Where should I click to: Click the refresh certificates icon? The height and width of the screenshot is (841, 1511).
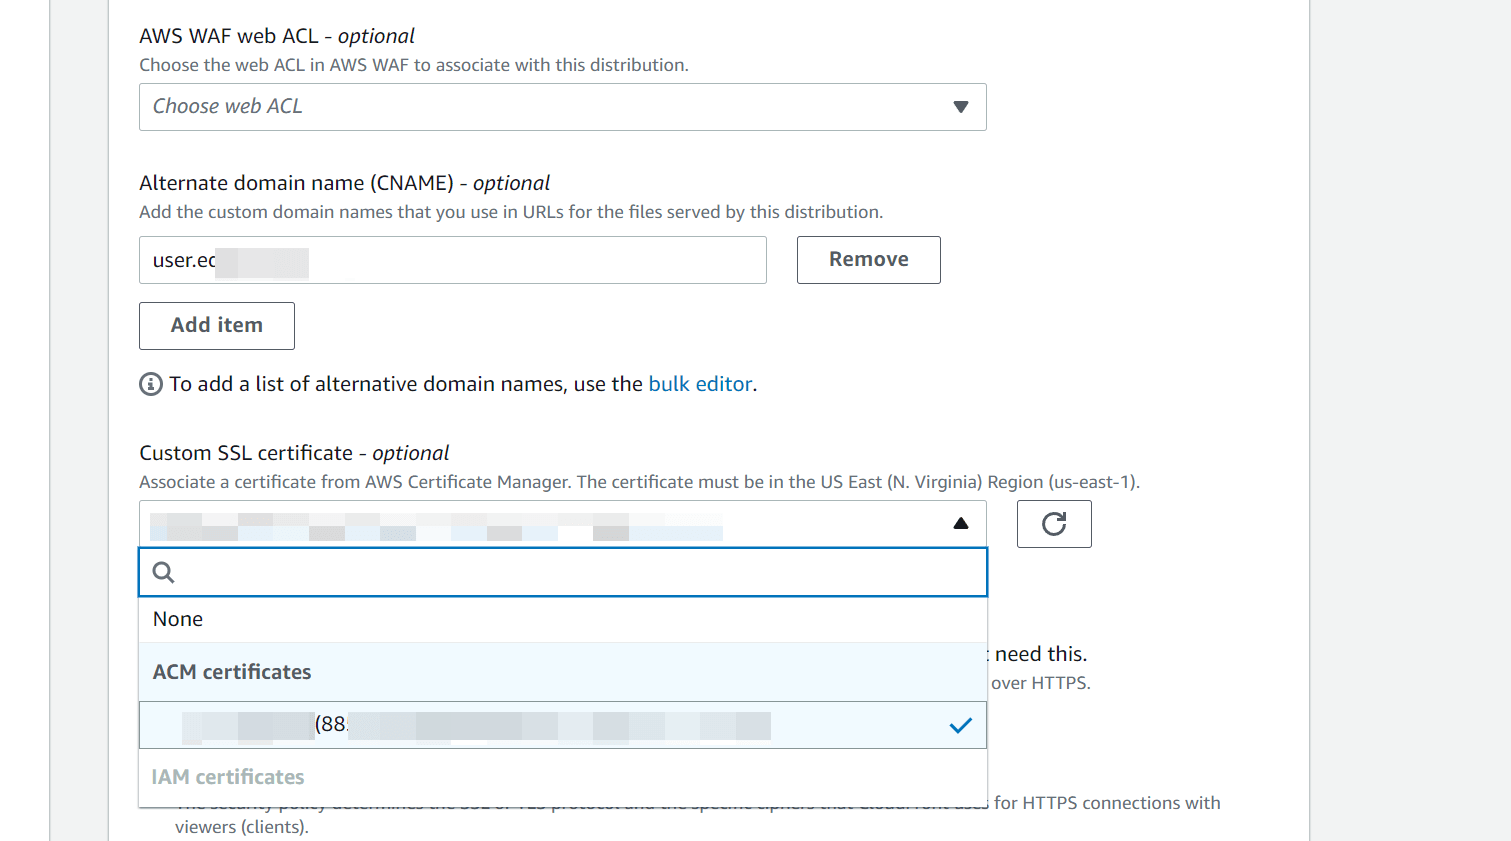coord(1053,523)
